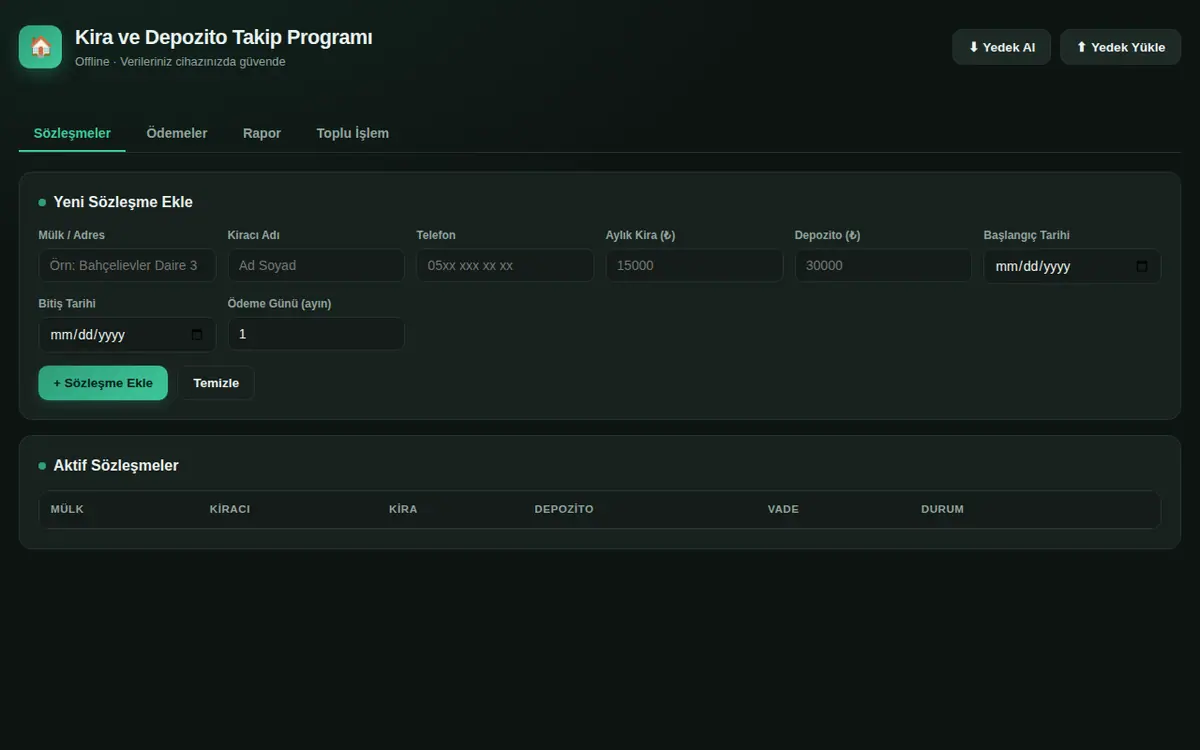Click the DURUM column header
Screen dimensions: 1200x750
pos(942,509)
